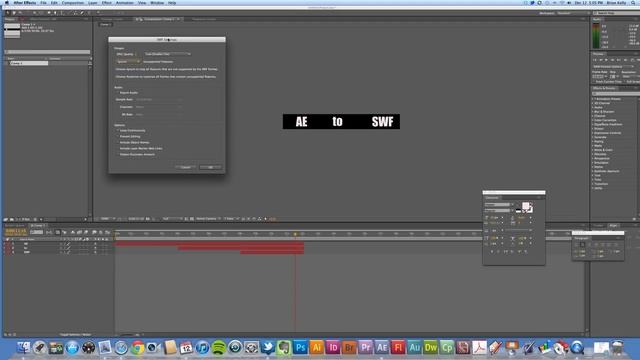Open the File menu
This screenshot has width=640, height=360.
click(43, 3)
